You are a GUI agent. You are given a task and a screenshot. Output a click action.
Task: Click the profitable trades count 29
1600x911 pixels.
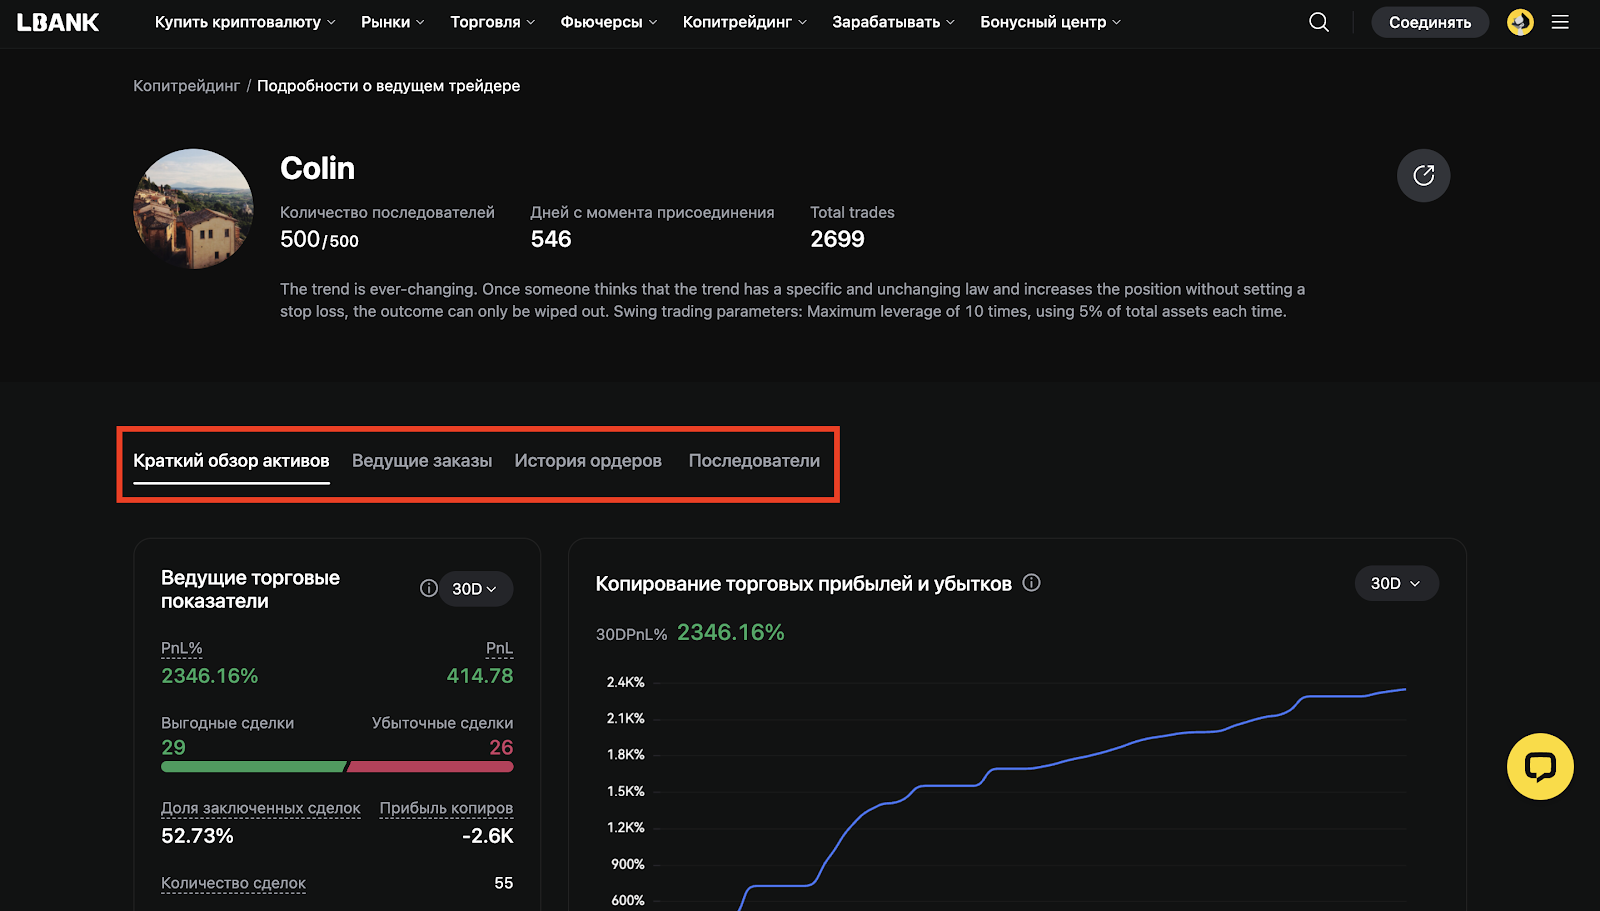tap(173, 748)
